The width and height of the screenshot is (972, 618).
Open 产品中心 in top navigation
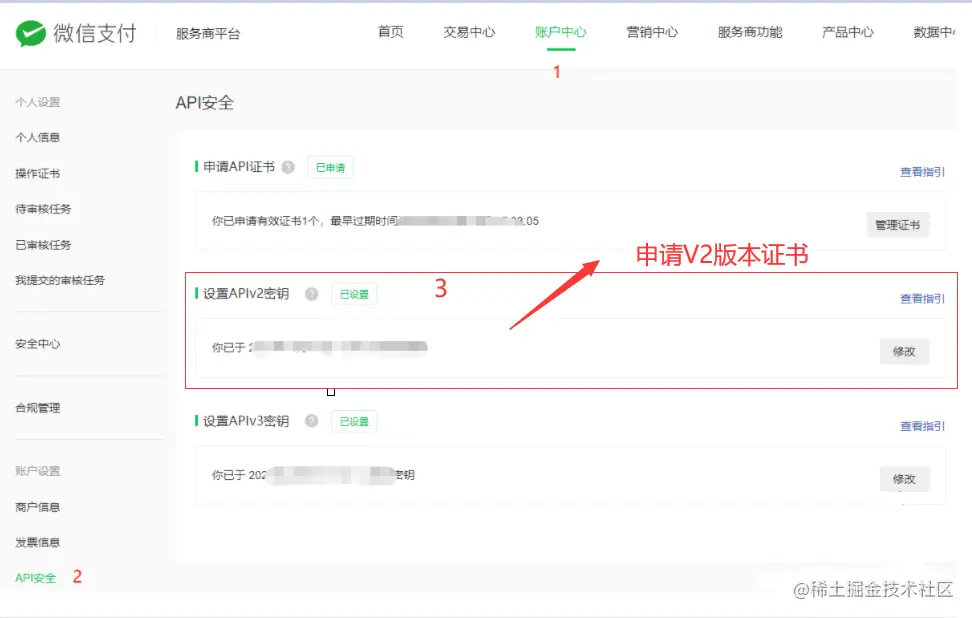tap(846, 31)
